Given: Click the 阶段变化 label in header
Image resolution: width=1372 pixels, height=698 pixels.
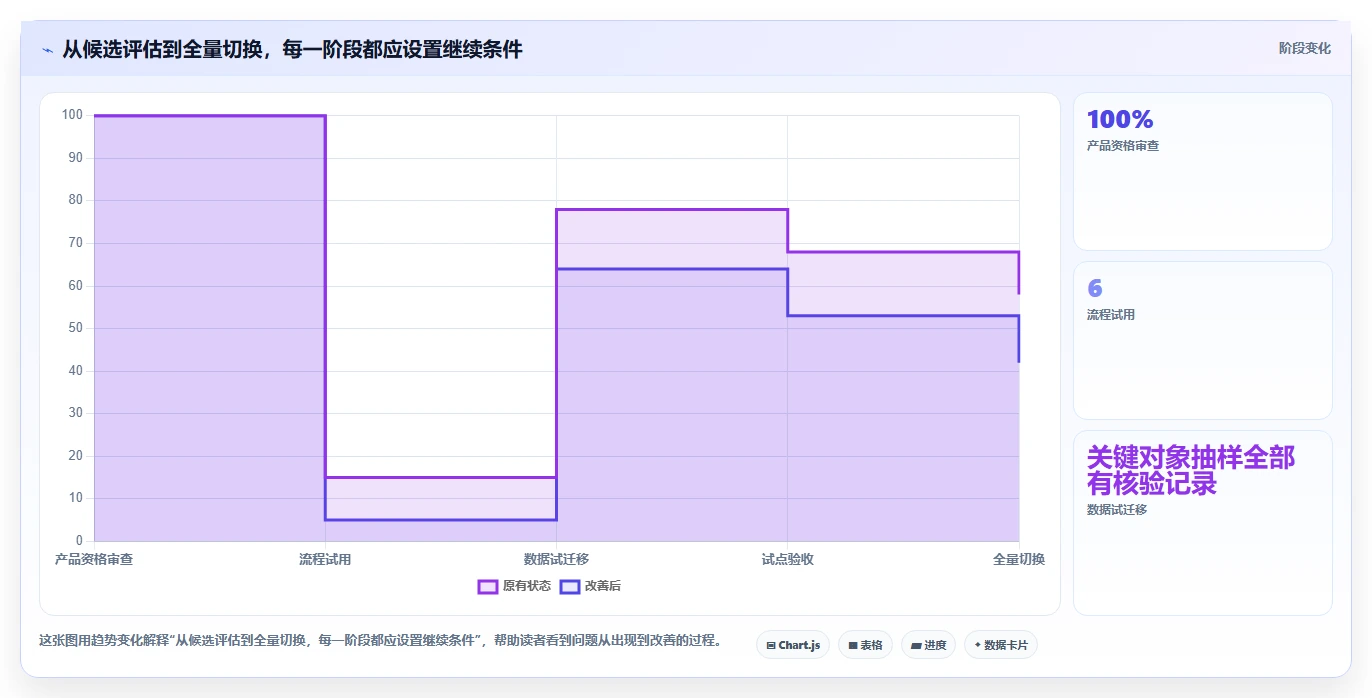Looking at the screenshot, I should click(x=1304, y=48).
